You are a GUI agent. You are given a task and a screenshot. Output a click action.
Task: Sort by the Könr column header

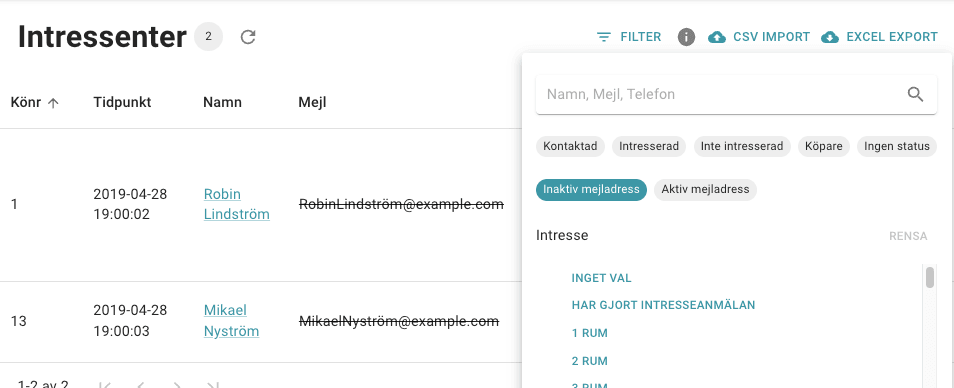click(x=35, y=103)
